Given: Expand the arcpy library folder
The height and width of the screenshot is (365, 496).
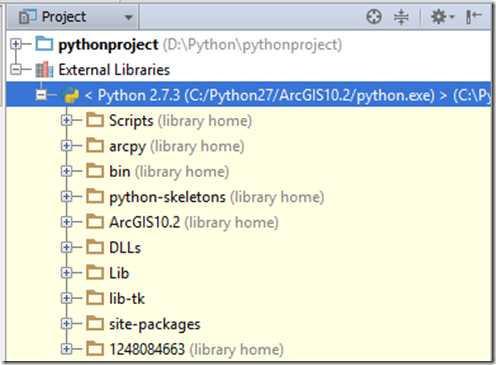Looking at the screenshot, I should 67,146.
